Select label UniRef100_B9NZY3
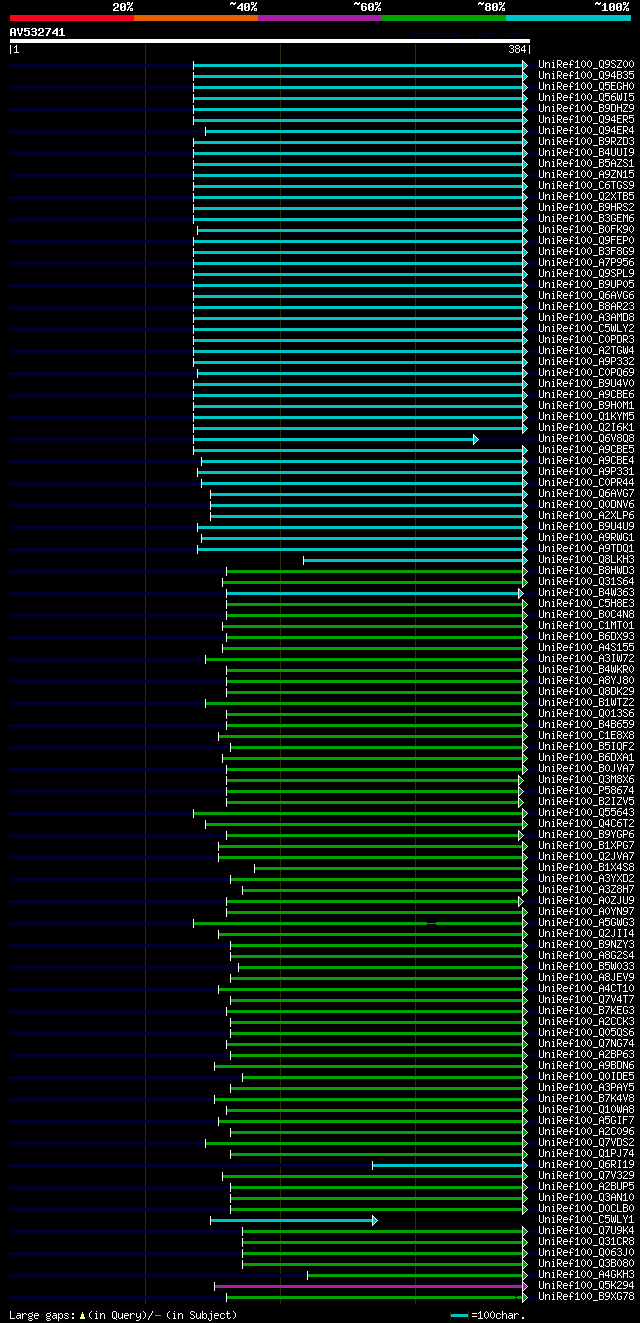 pyautogui.click(x=586, y=945)
